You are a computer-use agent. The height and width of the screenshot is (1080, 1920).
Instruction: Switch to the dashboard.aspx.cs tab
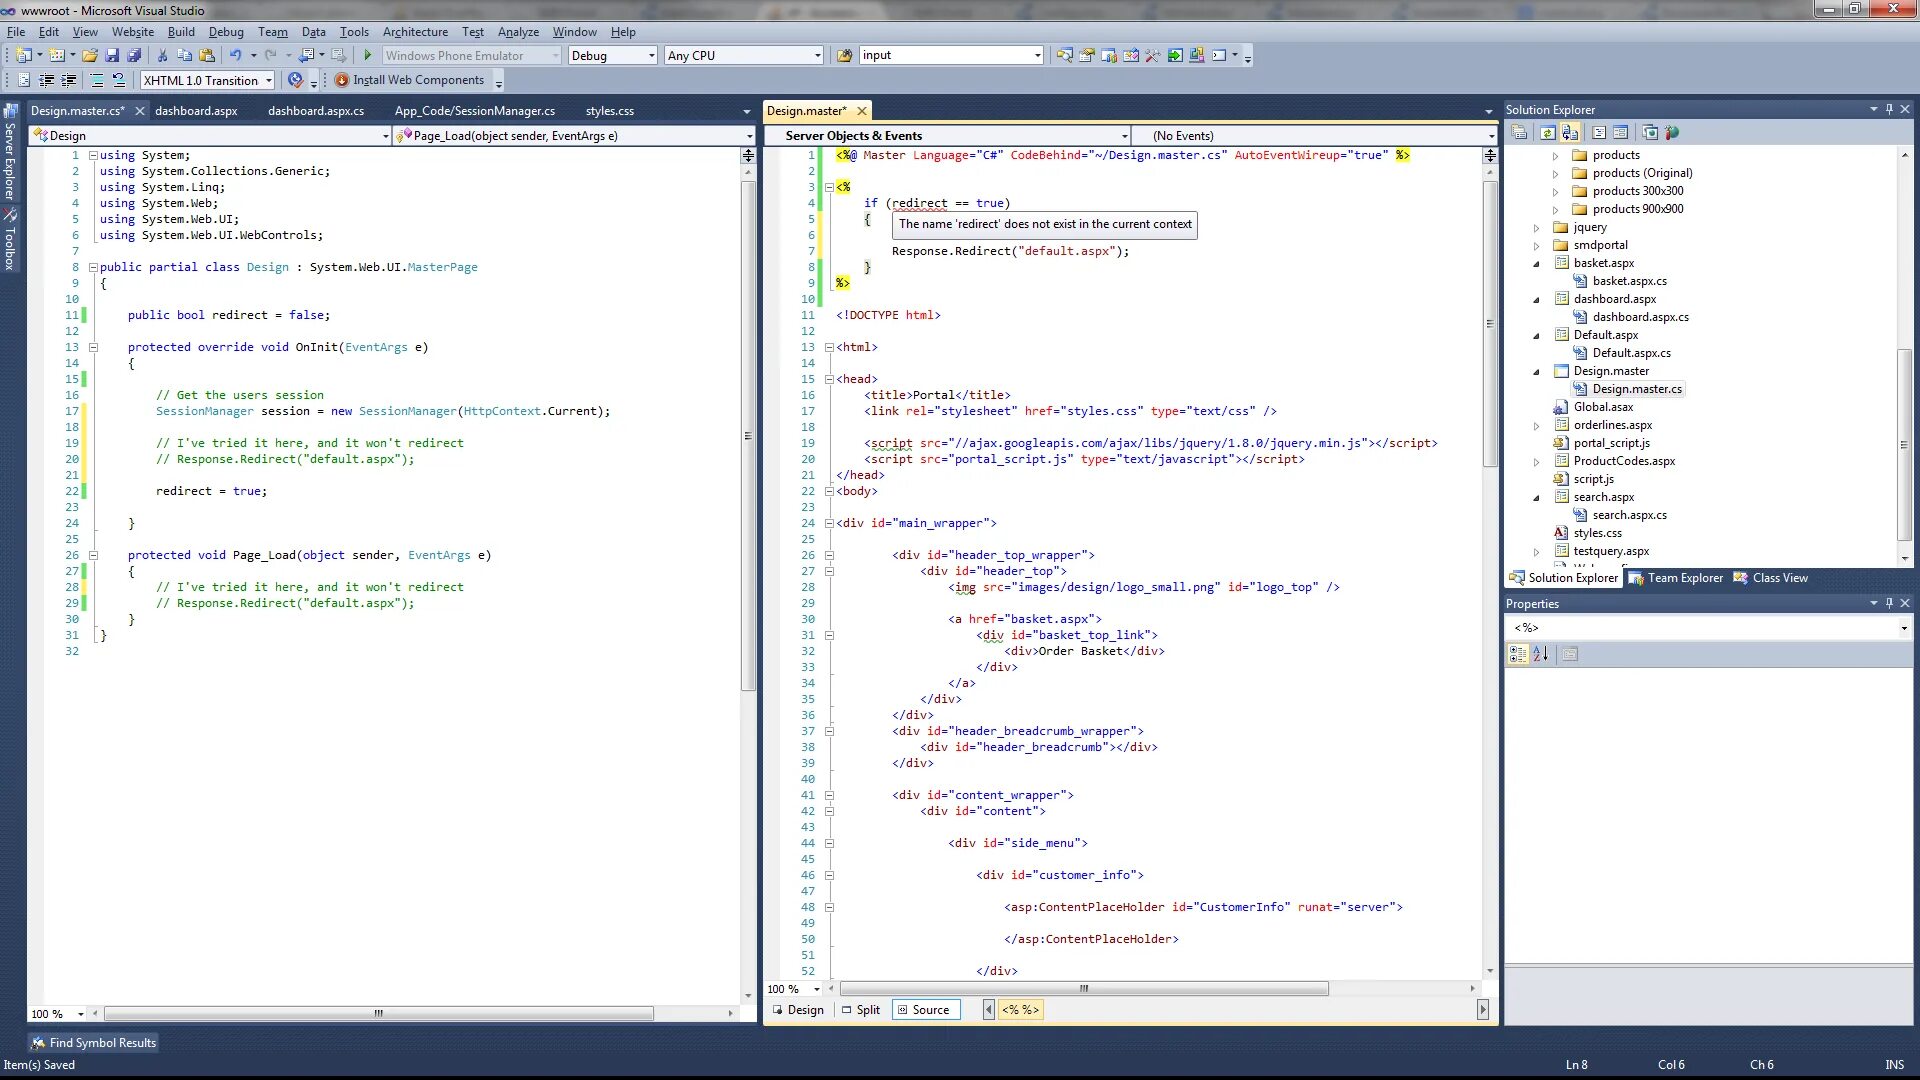click(x=316, y=111)
